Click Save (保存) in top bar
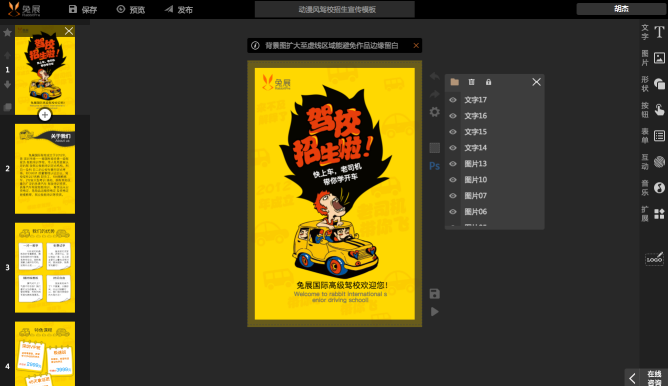 [83, 9]
